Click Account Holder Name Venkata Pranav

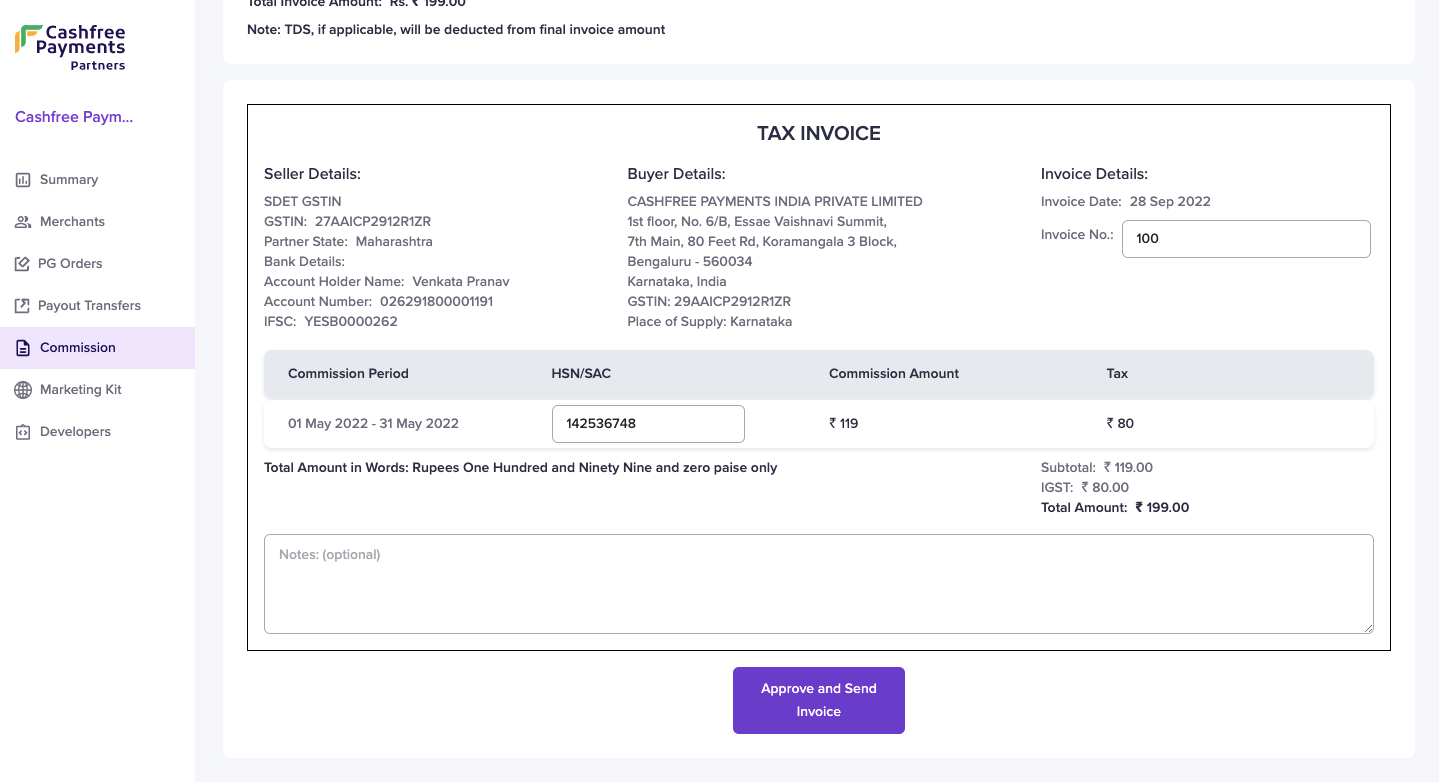click(x=386, y=282)
